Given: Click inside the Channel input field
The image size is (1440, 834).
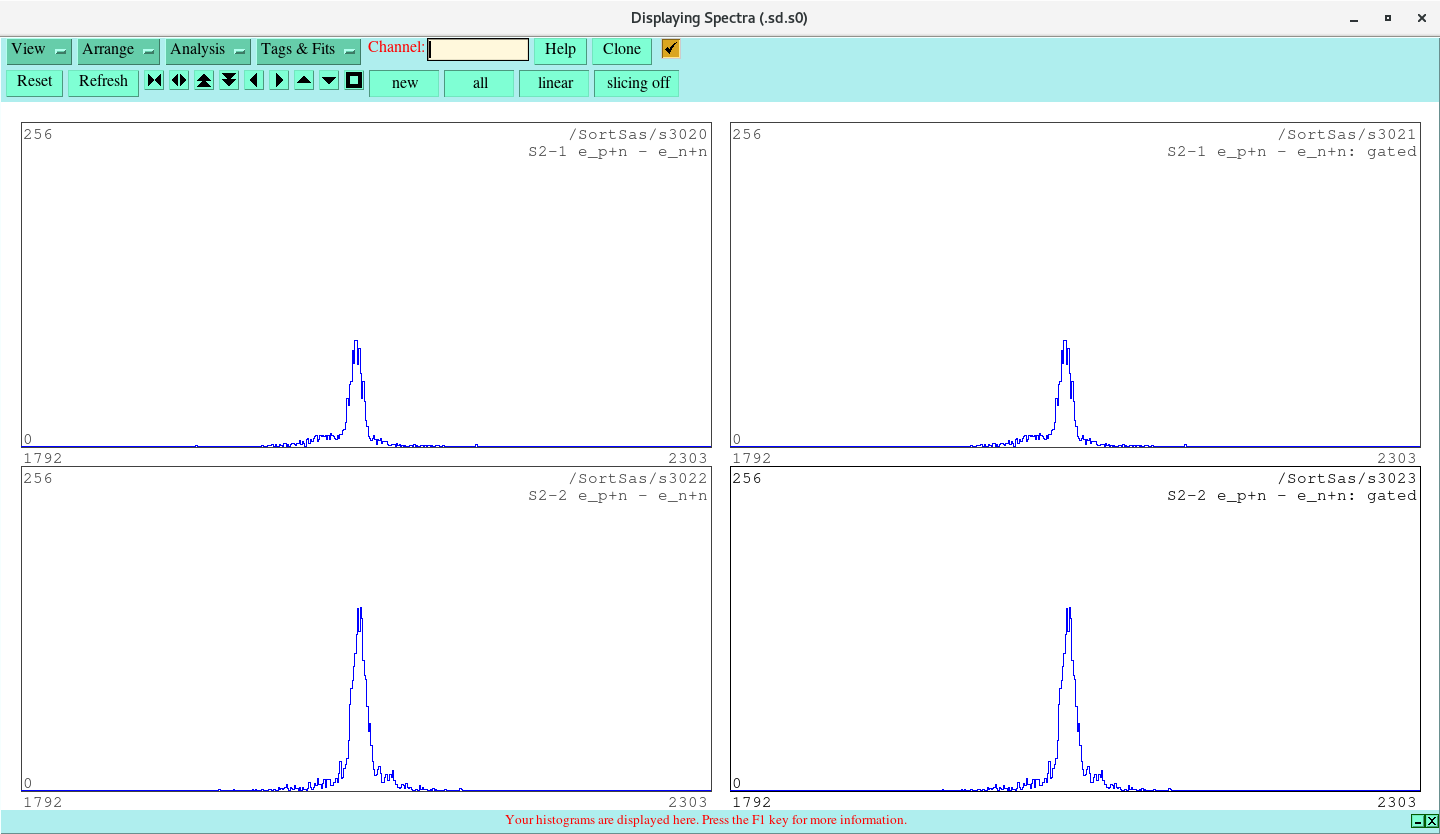Looking at the screenshot, I should 478,48.
